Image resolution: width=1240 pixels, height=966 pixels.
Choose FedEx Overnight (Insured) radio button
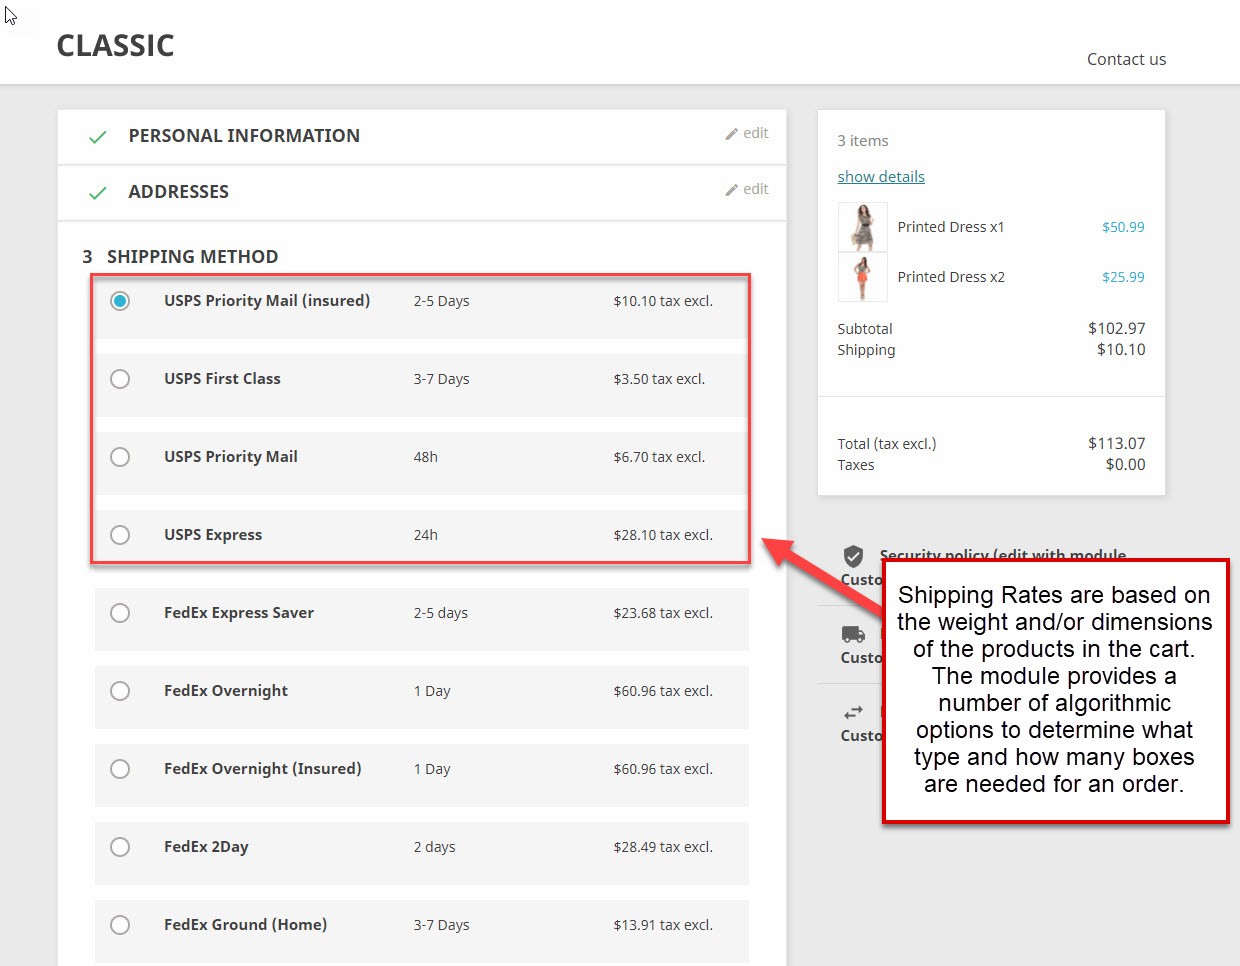[120, 769]
